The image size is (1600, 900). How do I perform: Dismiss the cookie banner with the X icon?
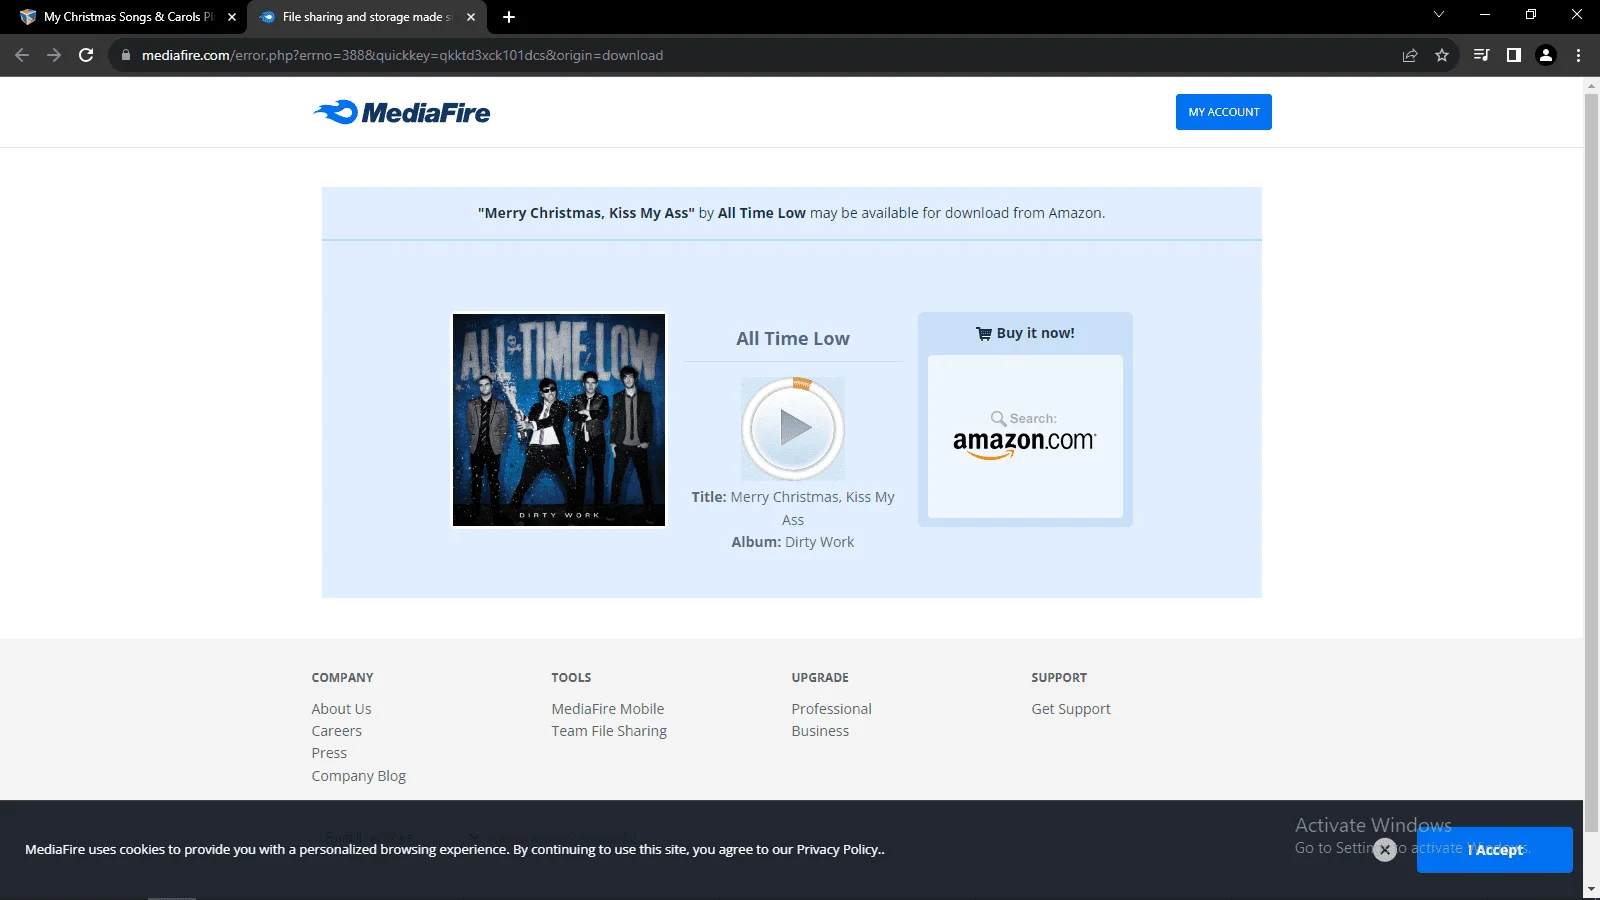pos(1385,850)
